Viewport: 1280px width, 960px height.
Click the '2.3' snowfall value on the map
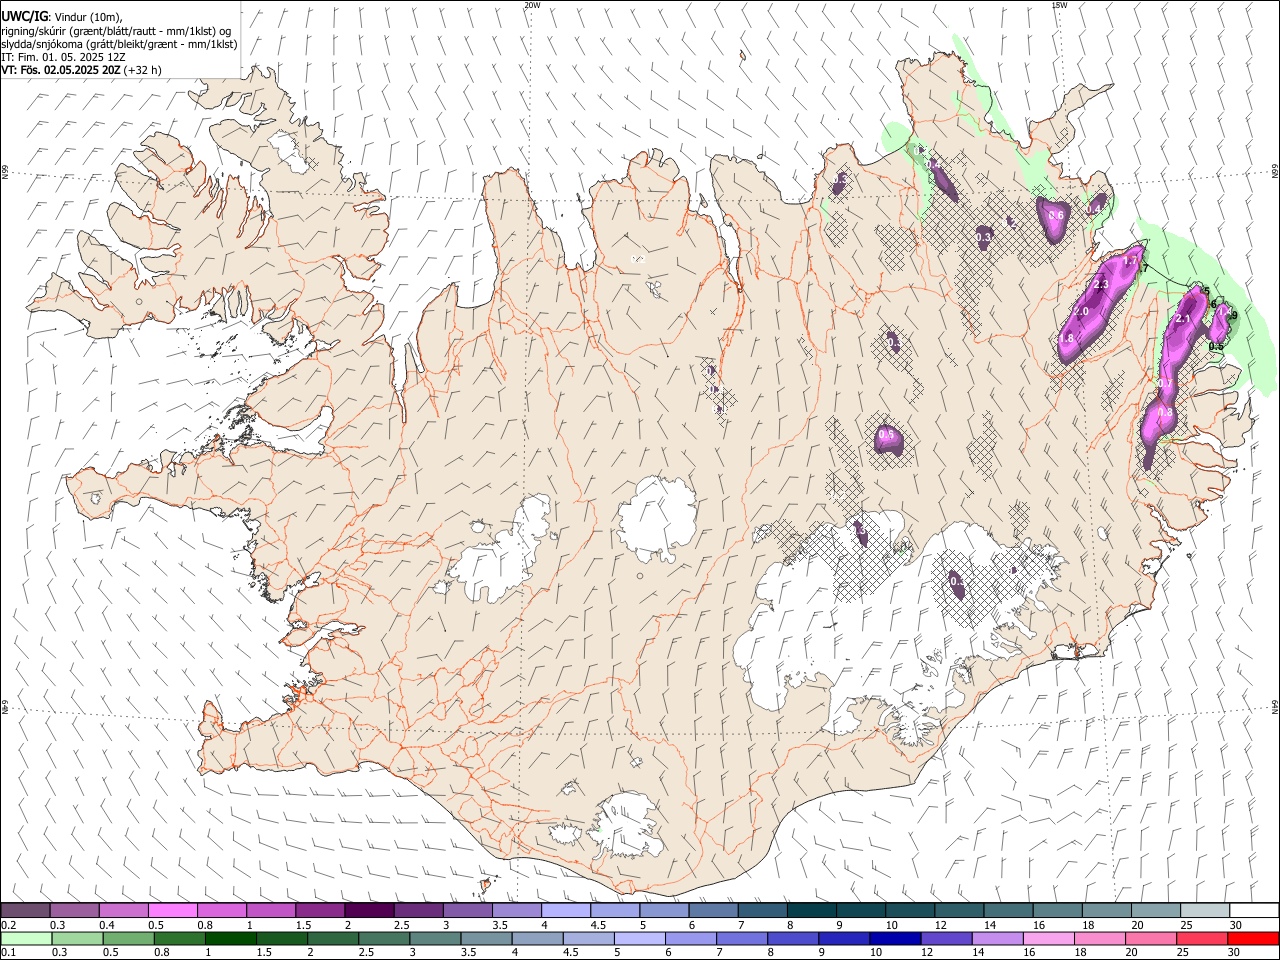tap(1101, 285)
